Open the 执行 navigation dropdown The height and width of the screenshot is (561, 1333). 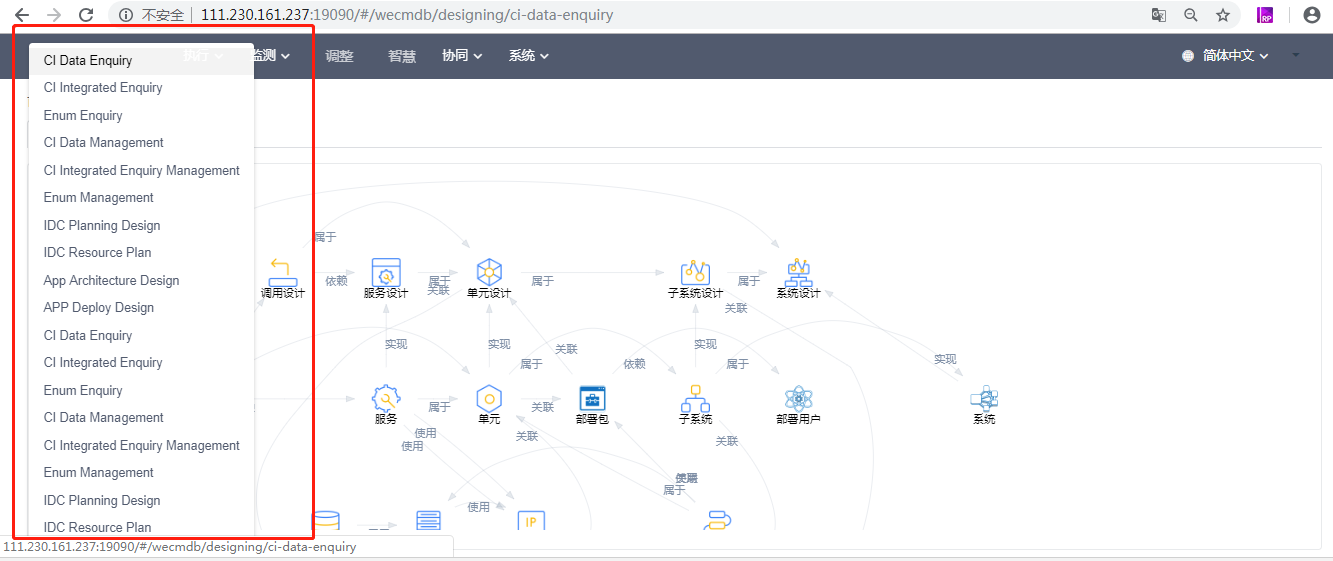click(x=203, y=56)
